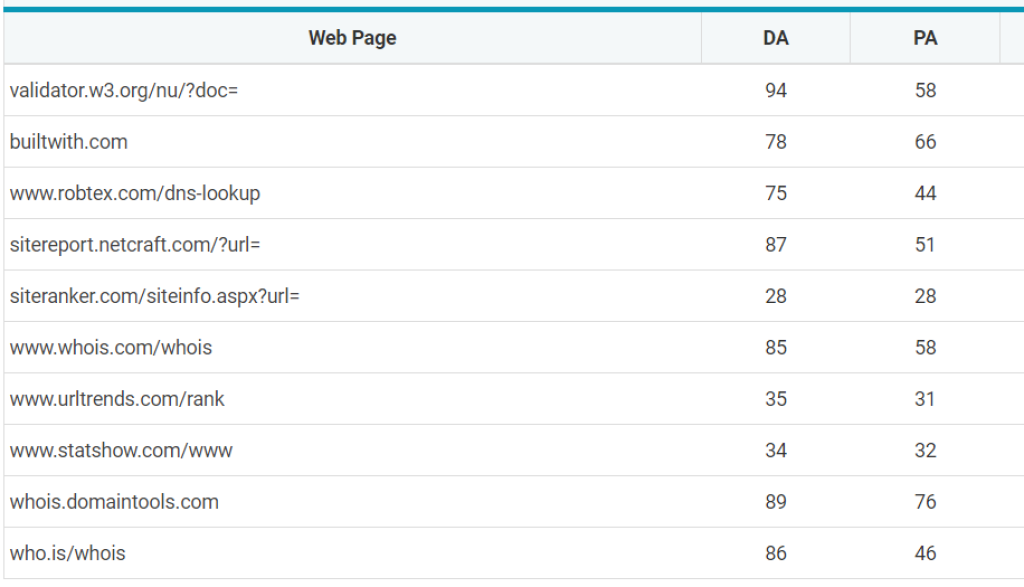The width and height of the screenshot is (1024, 587).
Task: Sort table by Web Page column header
Action: (352, 38)
